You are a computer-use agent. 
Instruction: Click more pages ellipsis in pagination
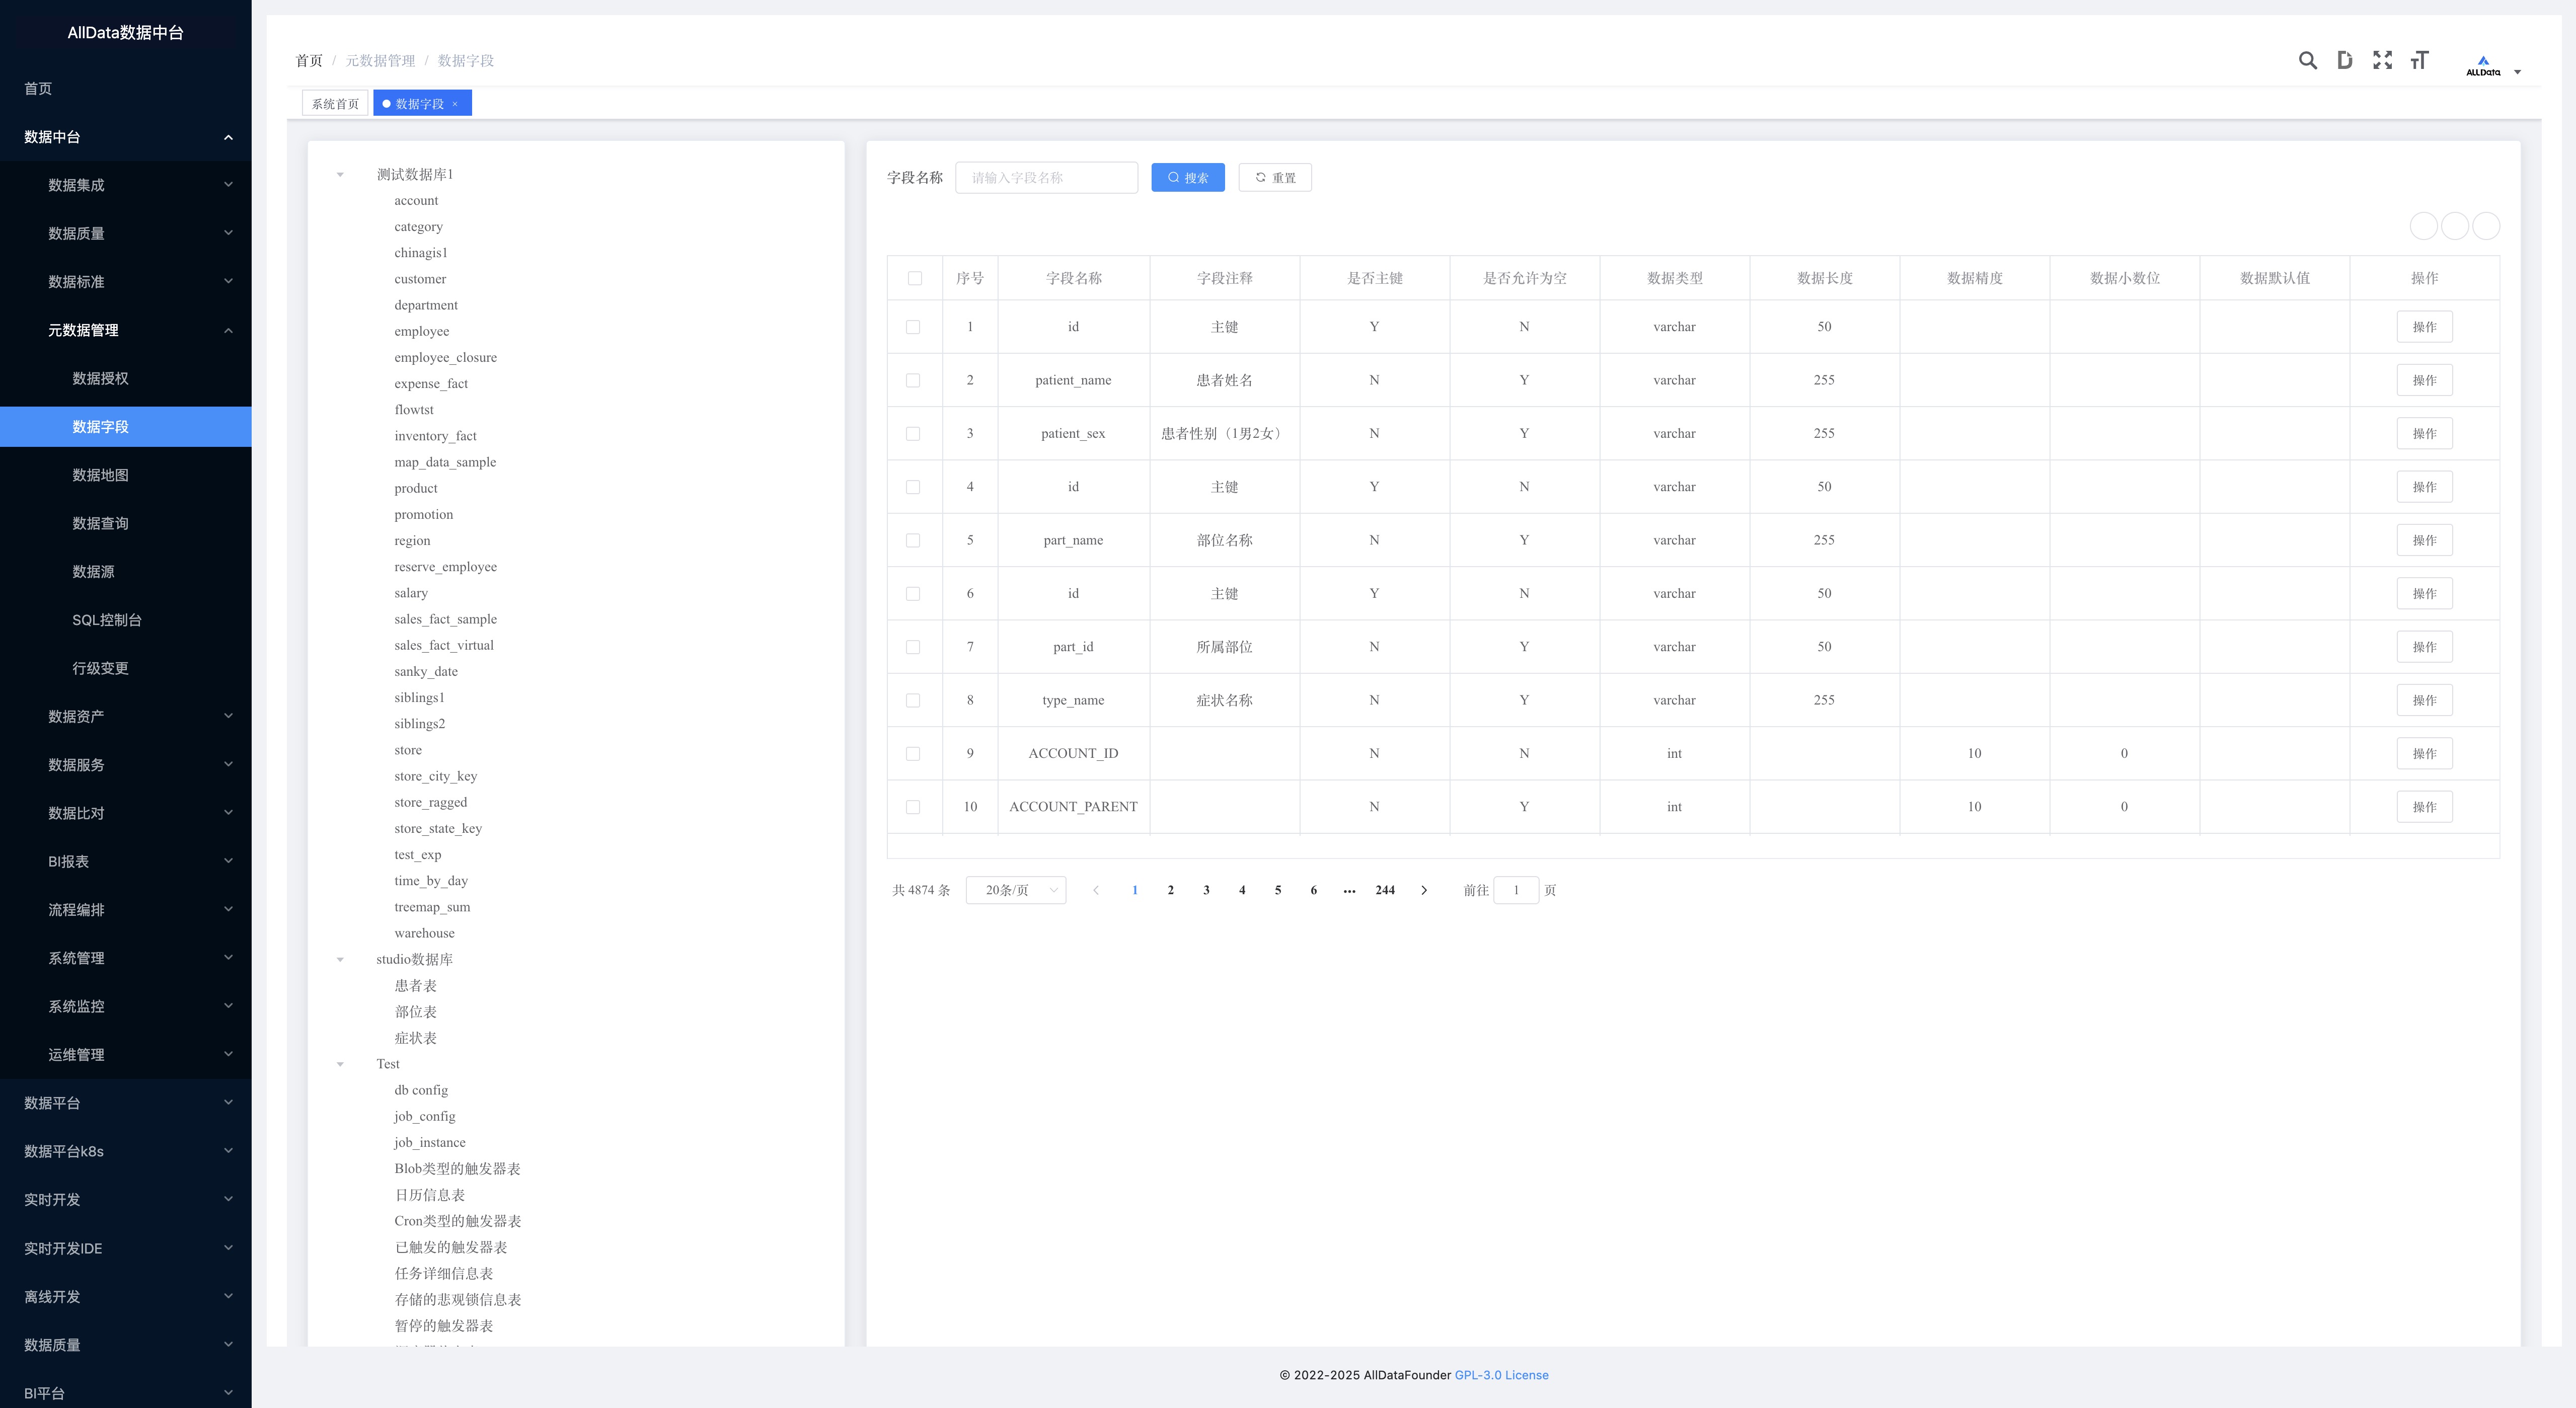(x=1349, y=890)
